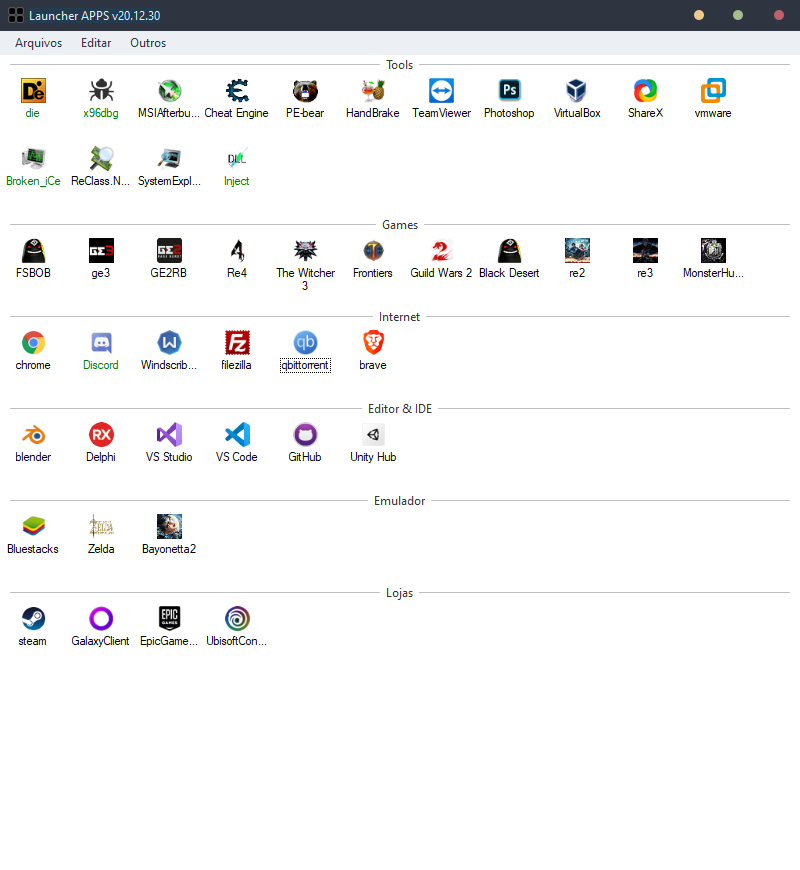
Task: Launch VS Studio
Action: [x=169, y=434]
